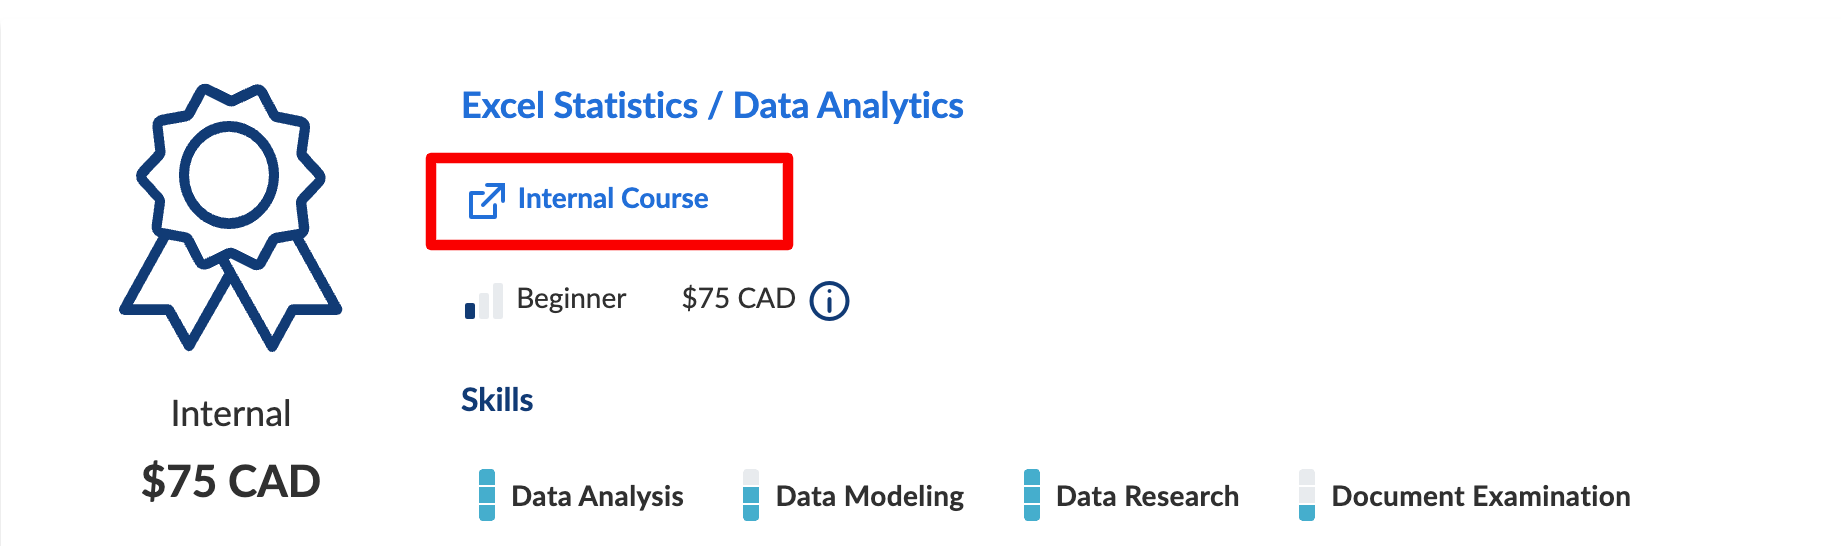Select the Data Analysis skill label

597,496
